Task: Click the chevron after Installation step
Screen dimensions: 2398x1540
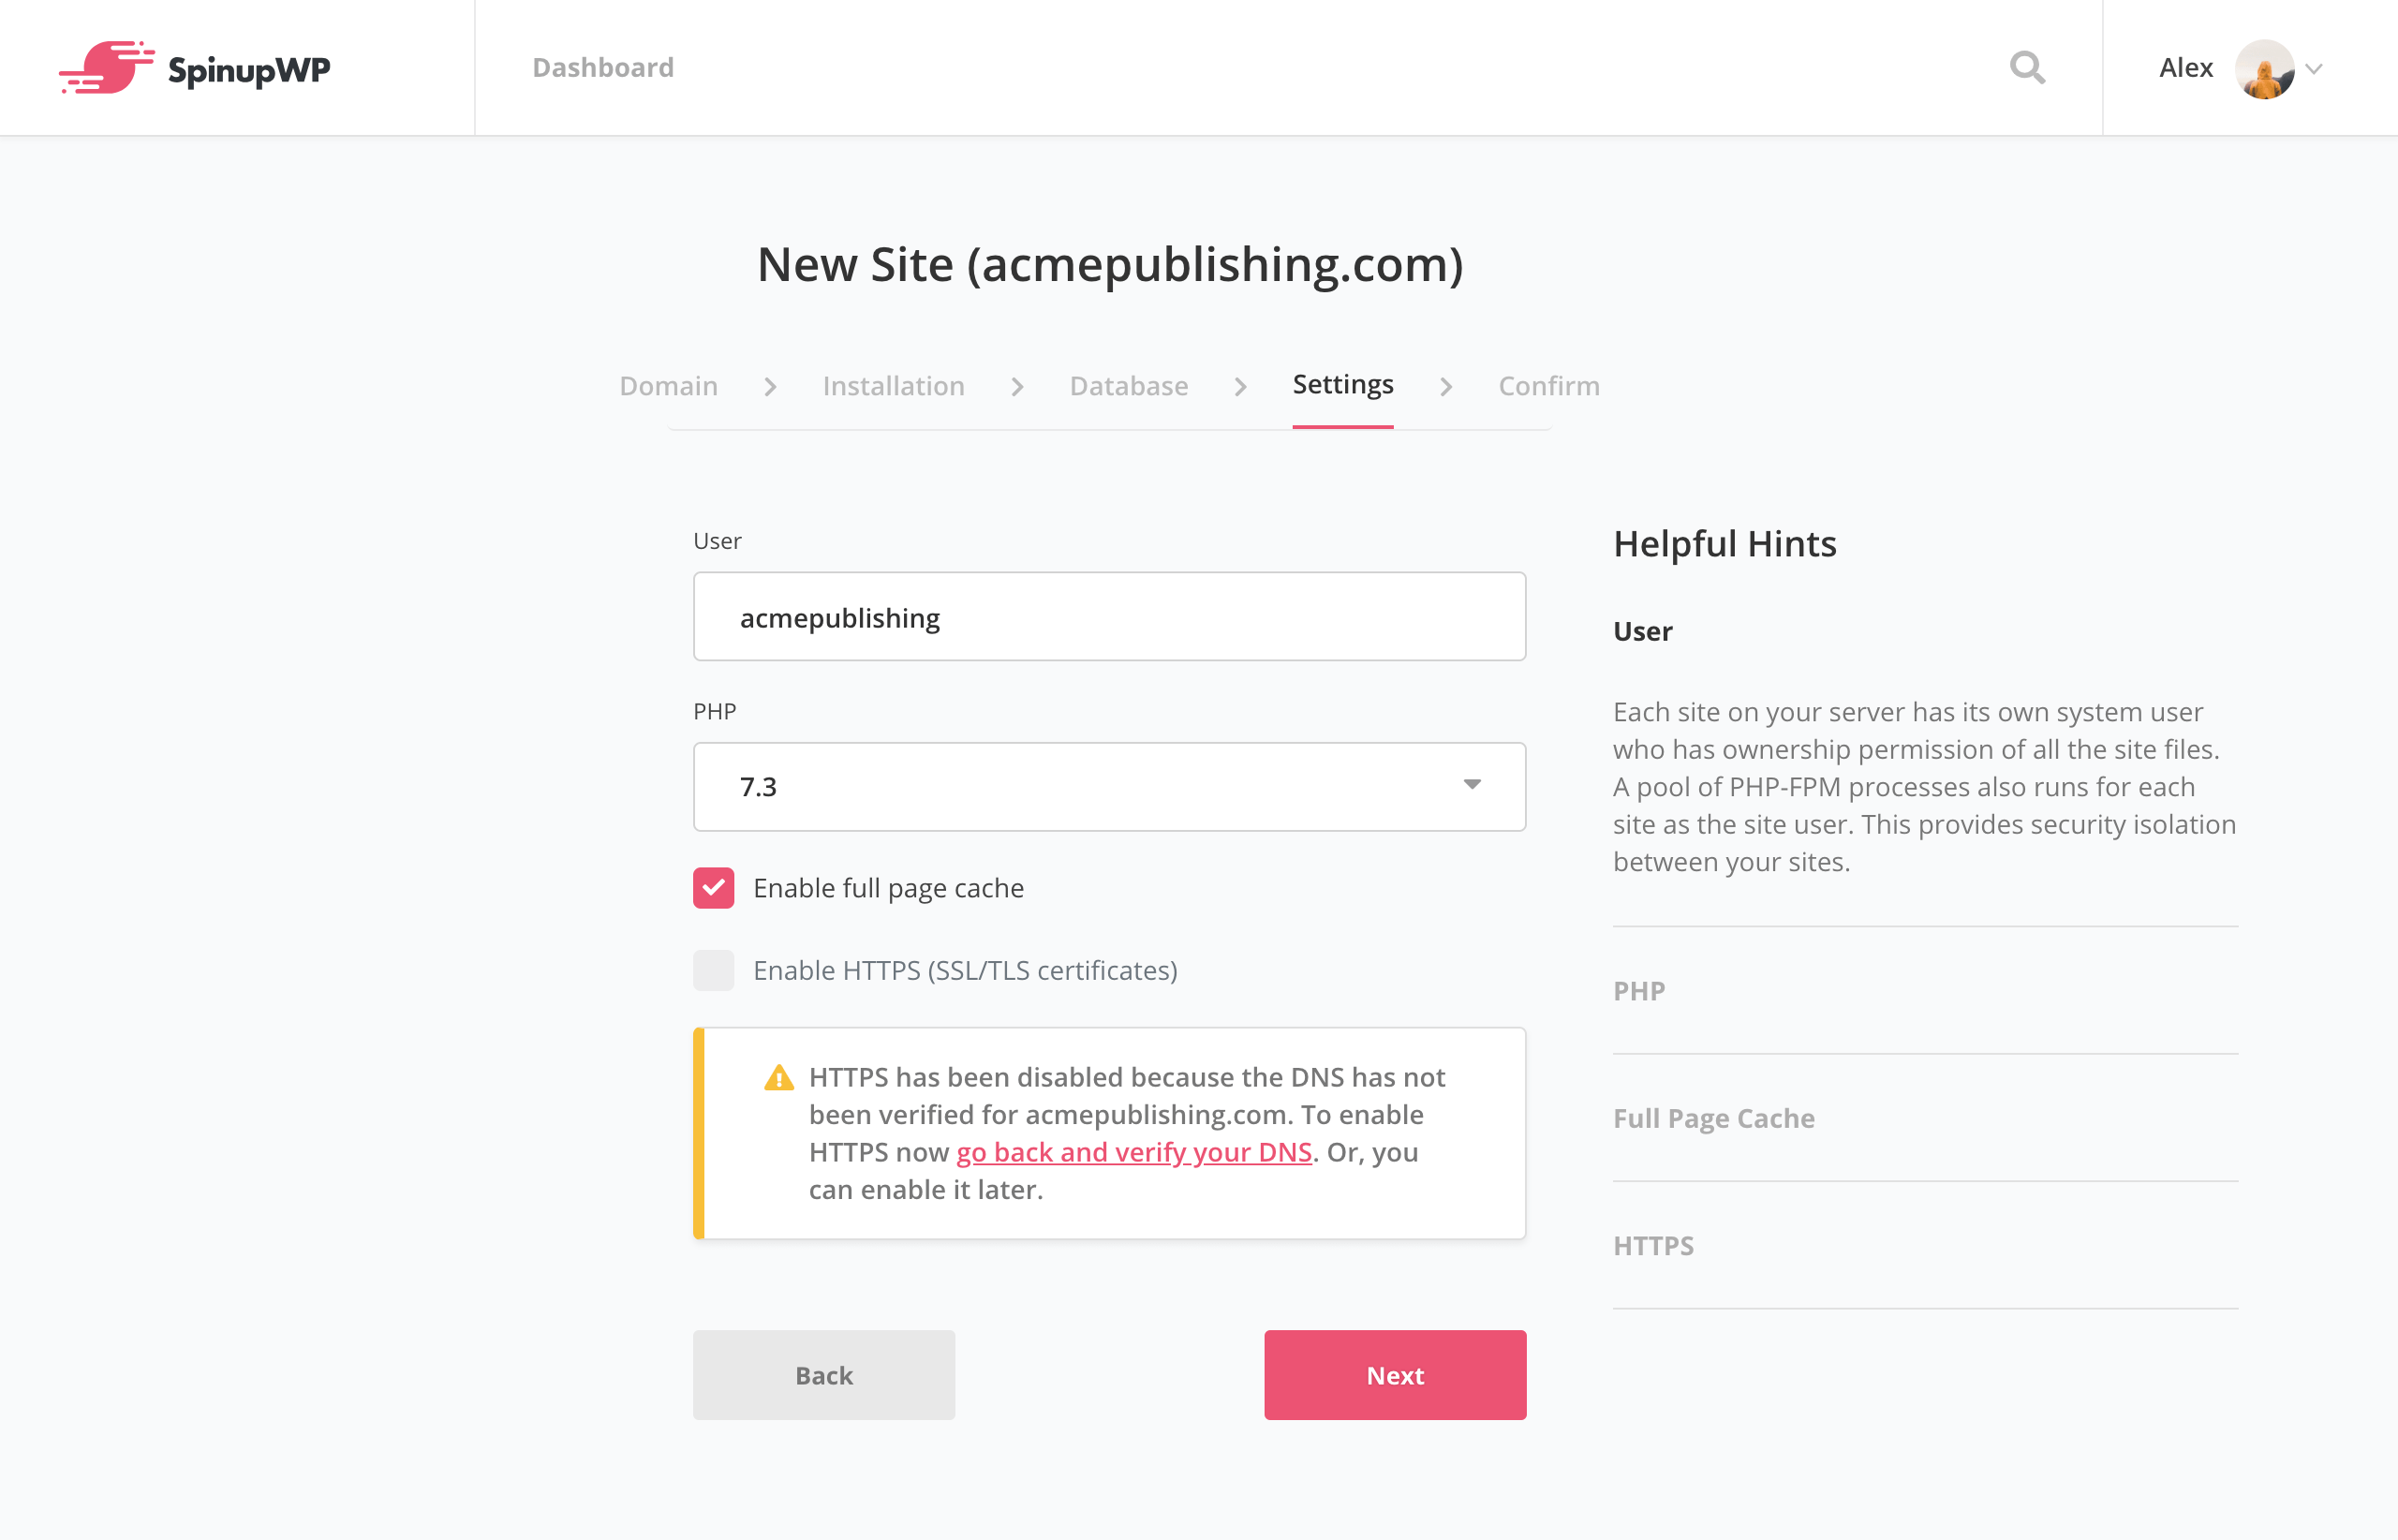Action: (1017, 387)
